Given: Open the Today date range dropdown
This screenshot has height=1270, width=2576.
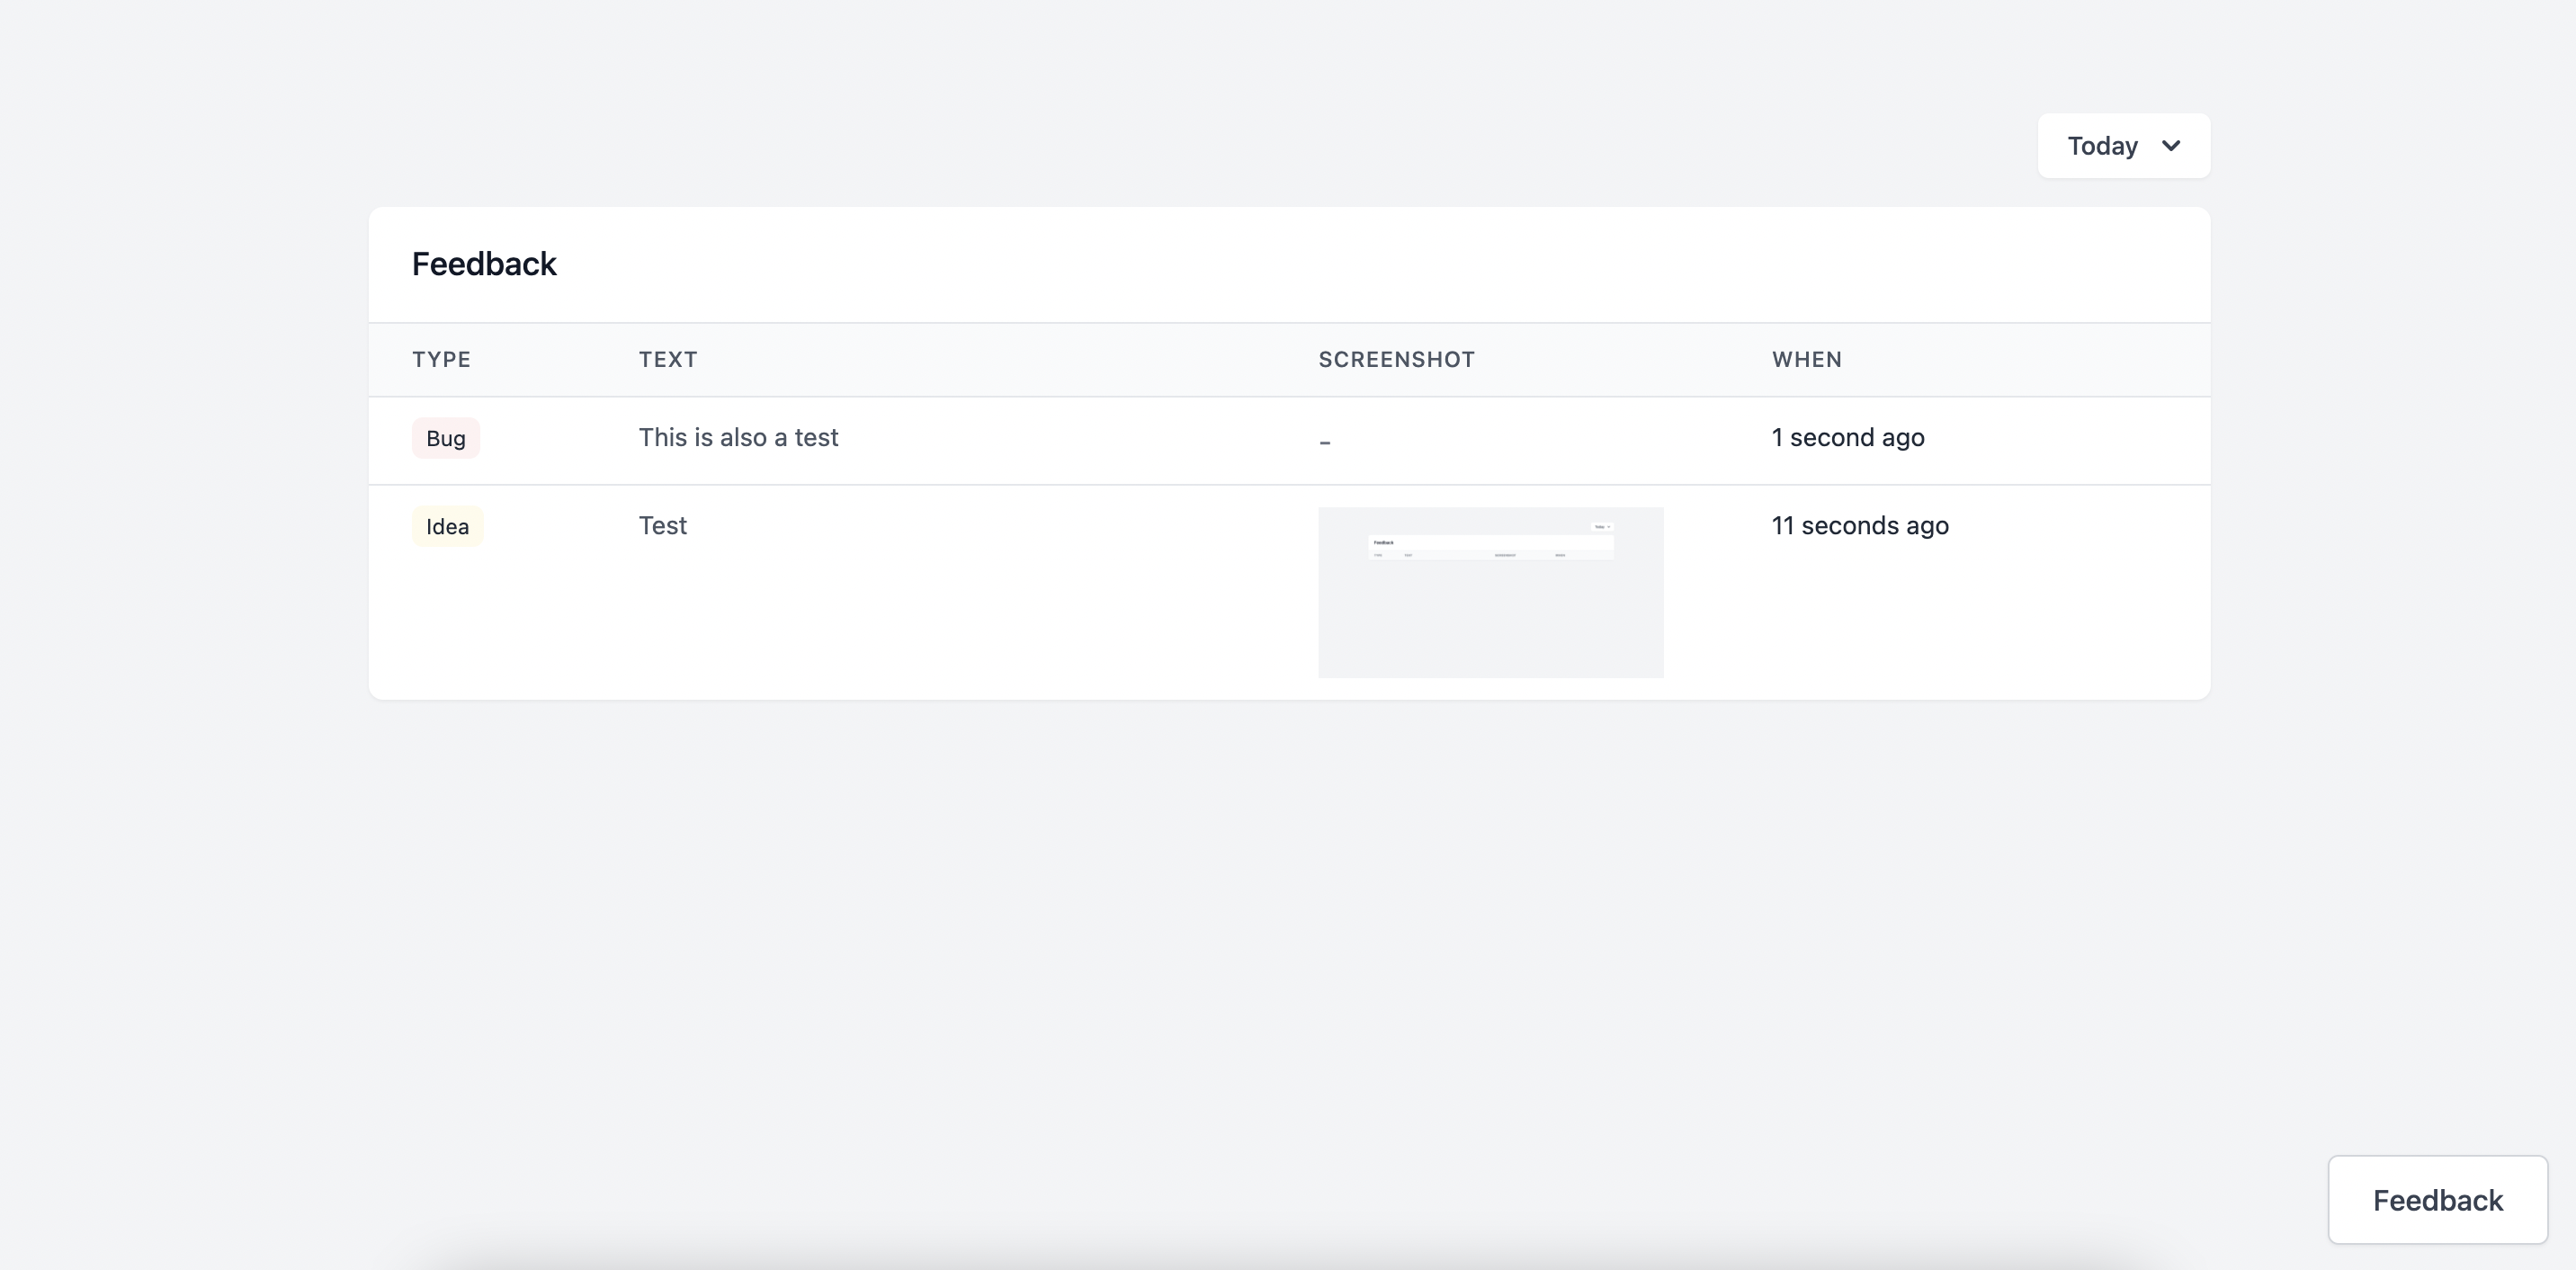Looking at the screenshot, I should tap(2123, 146).
